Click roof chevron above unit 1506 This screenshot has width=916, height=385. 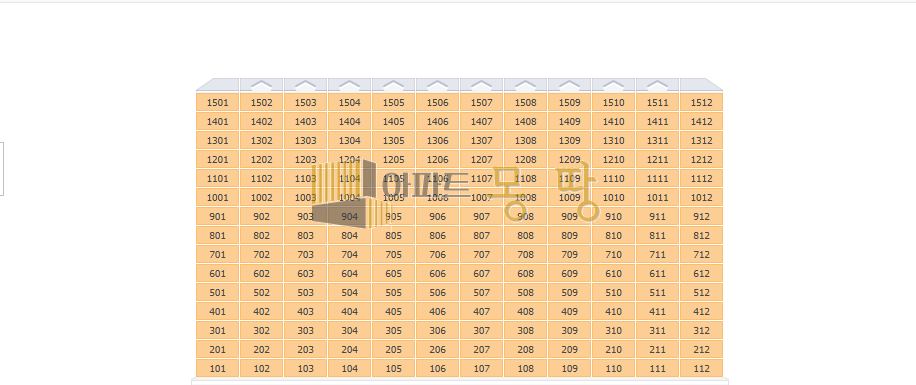pos(438,85)
